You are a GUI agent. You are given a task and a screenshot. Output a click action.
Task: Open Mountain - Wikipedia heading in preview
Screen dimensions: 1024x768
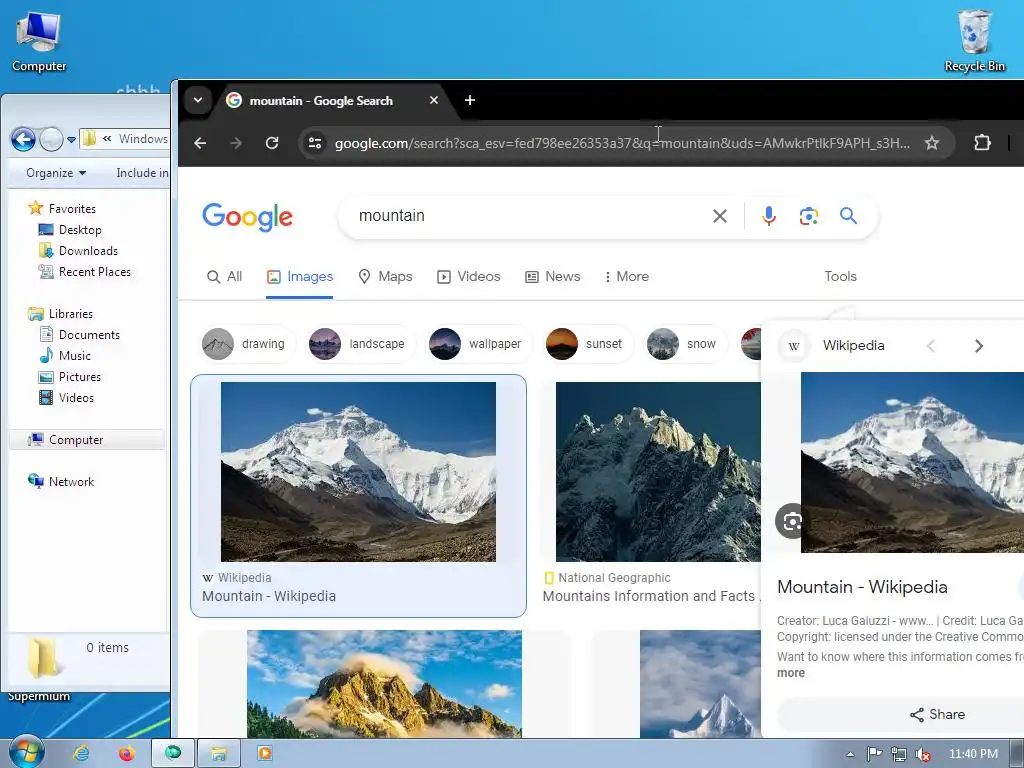point(862,587)
